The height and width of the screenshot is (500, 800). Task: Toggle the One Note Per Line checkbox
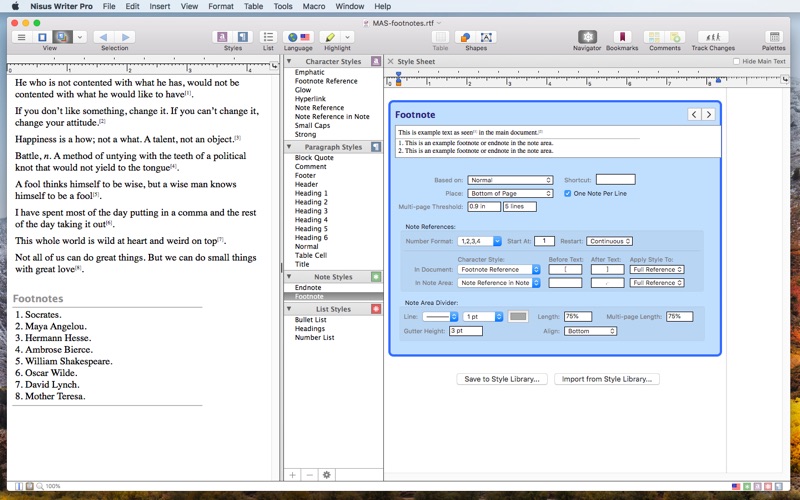coord(567,193)
